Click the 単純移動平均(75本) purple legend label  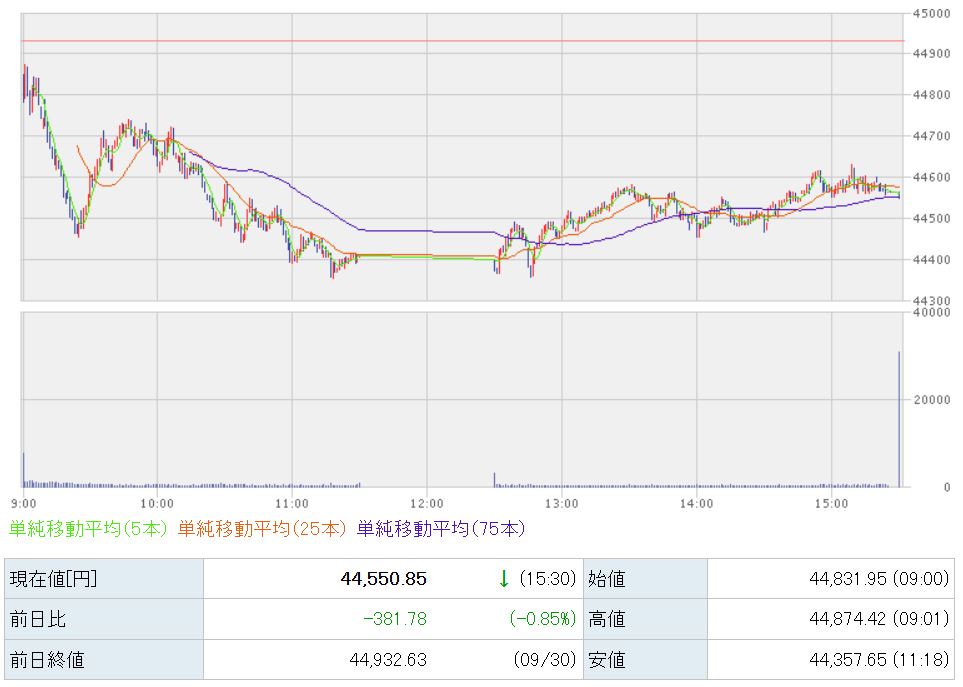click(440, 528)
